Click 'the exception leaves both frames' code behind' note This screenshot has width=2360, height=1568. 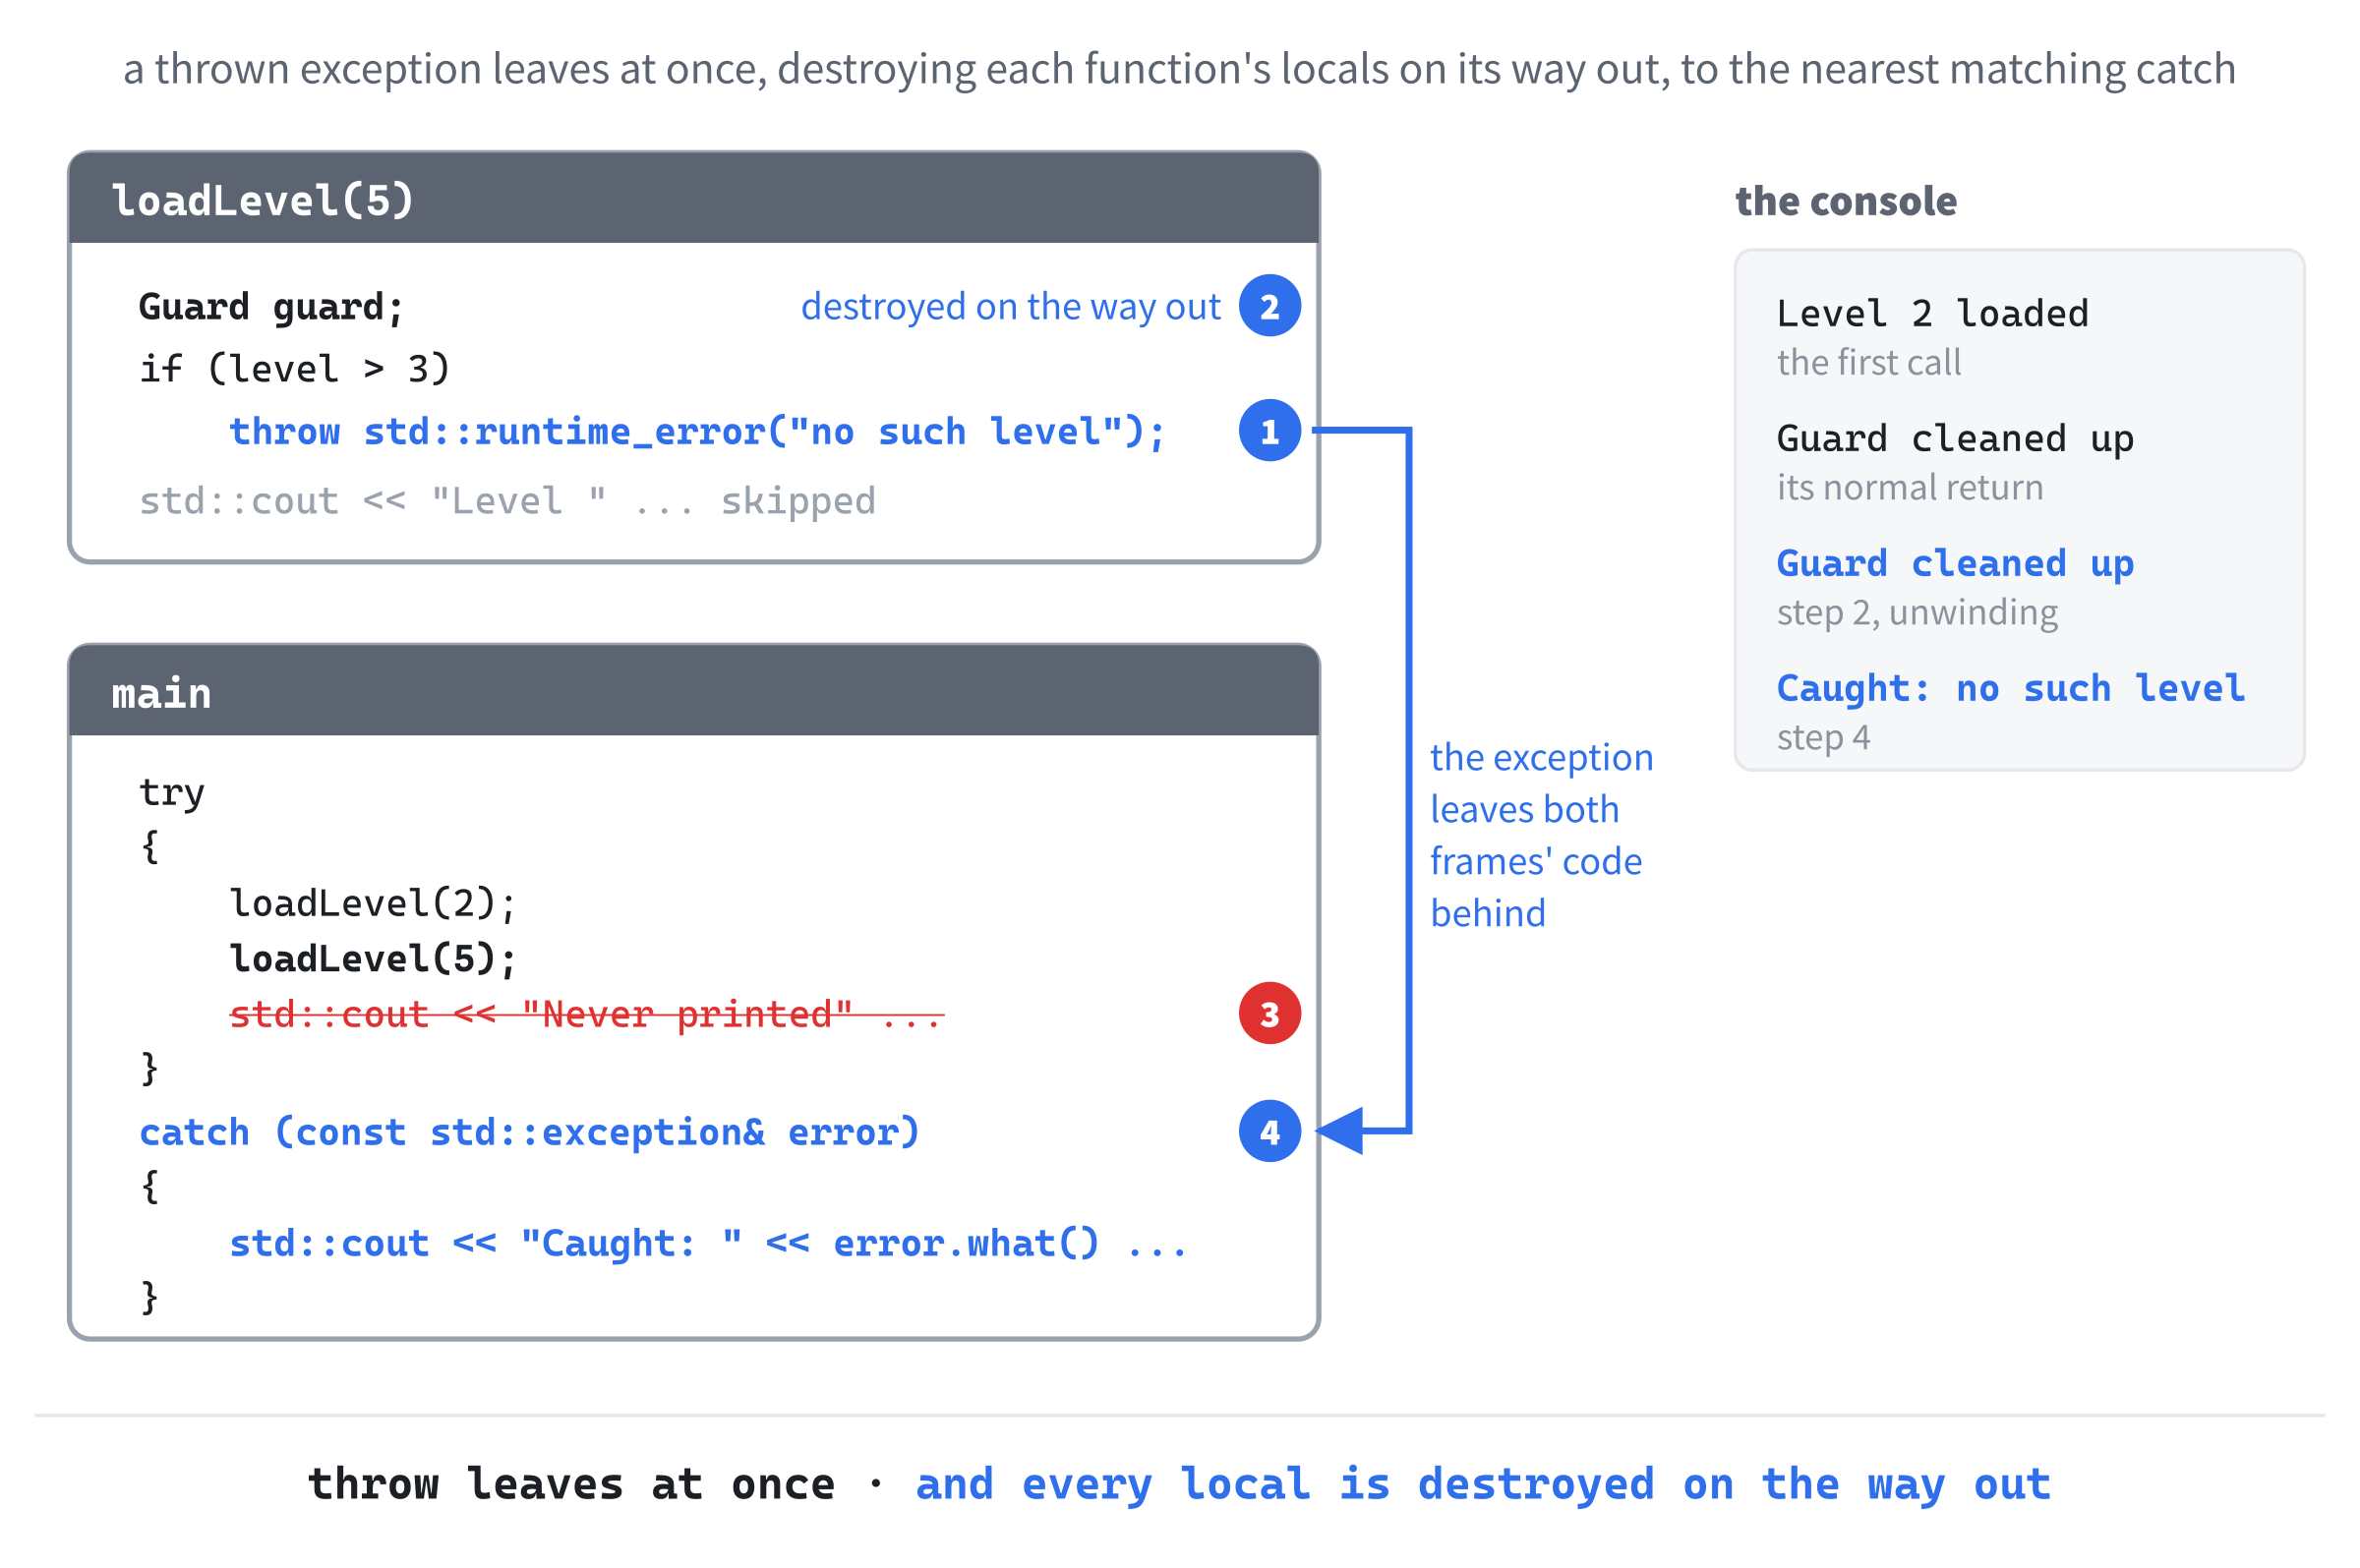(x=1541, y=835)
